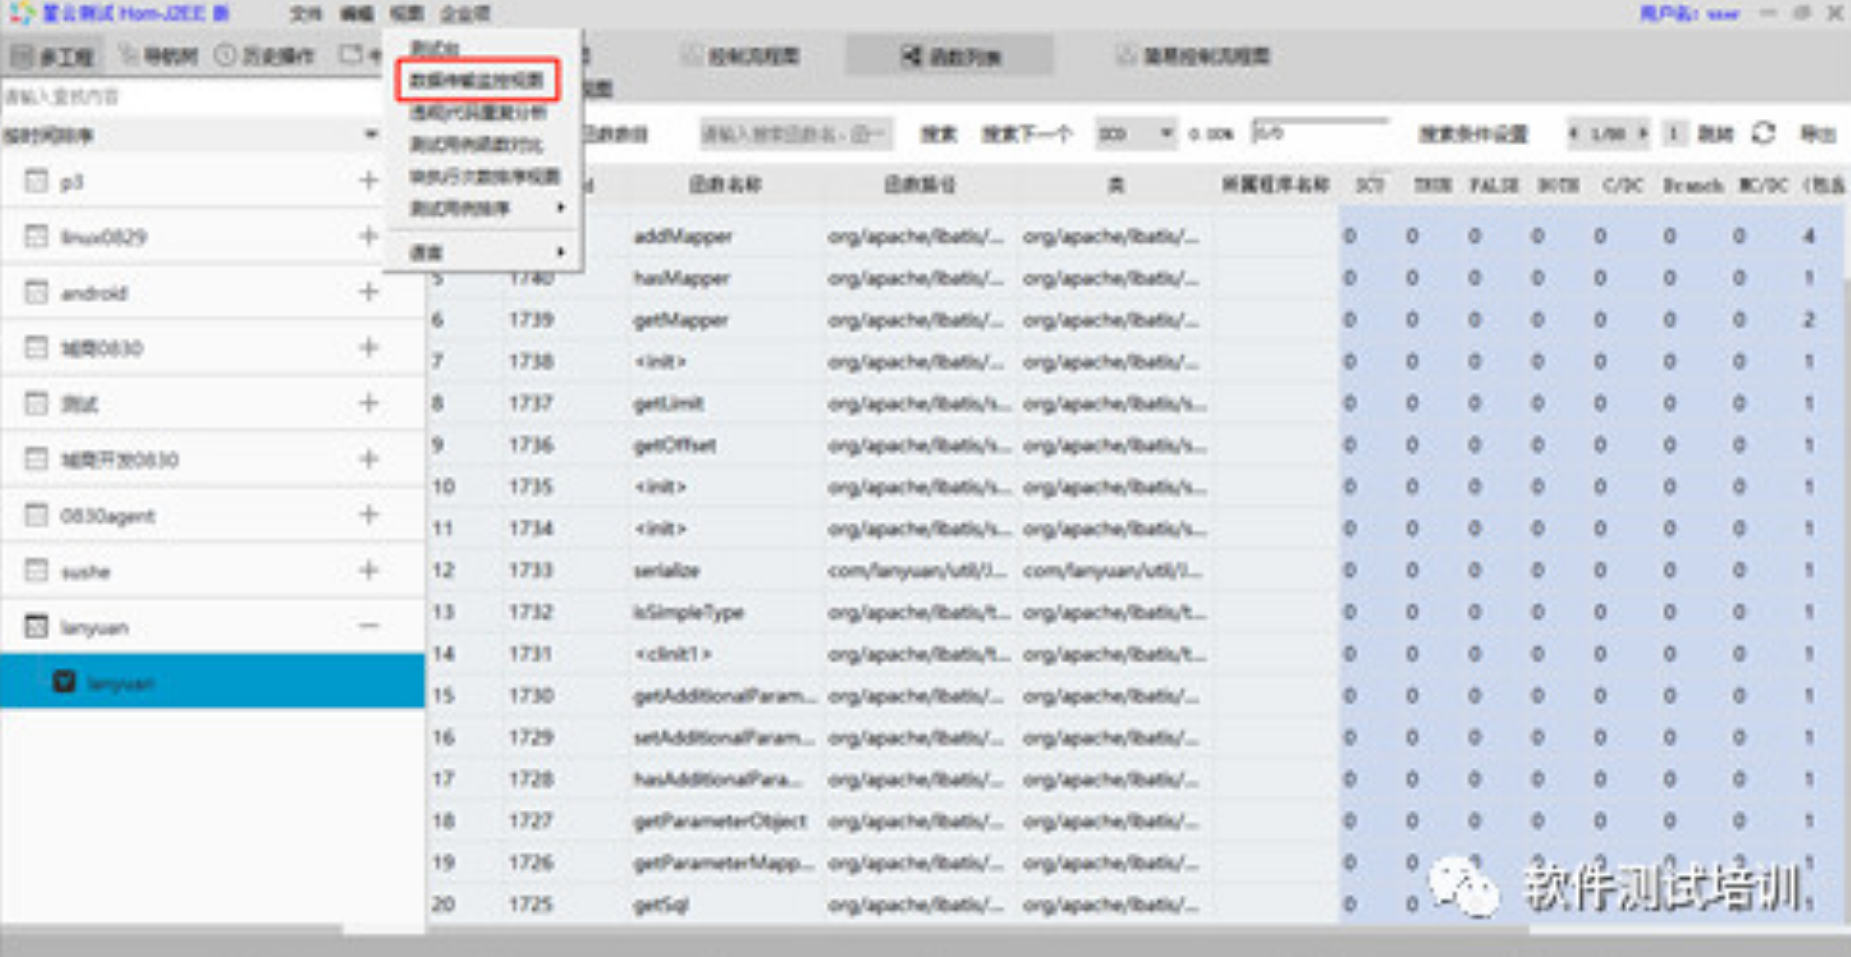Click the project icon beside 0830agent

click(x=36, y=515)
